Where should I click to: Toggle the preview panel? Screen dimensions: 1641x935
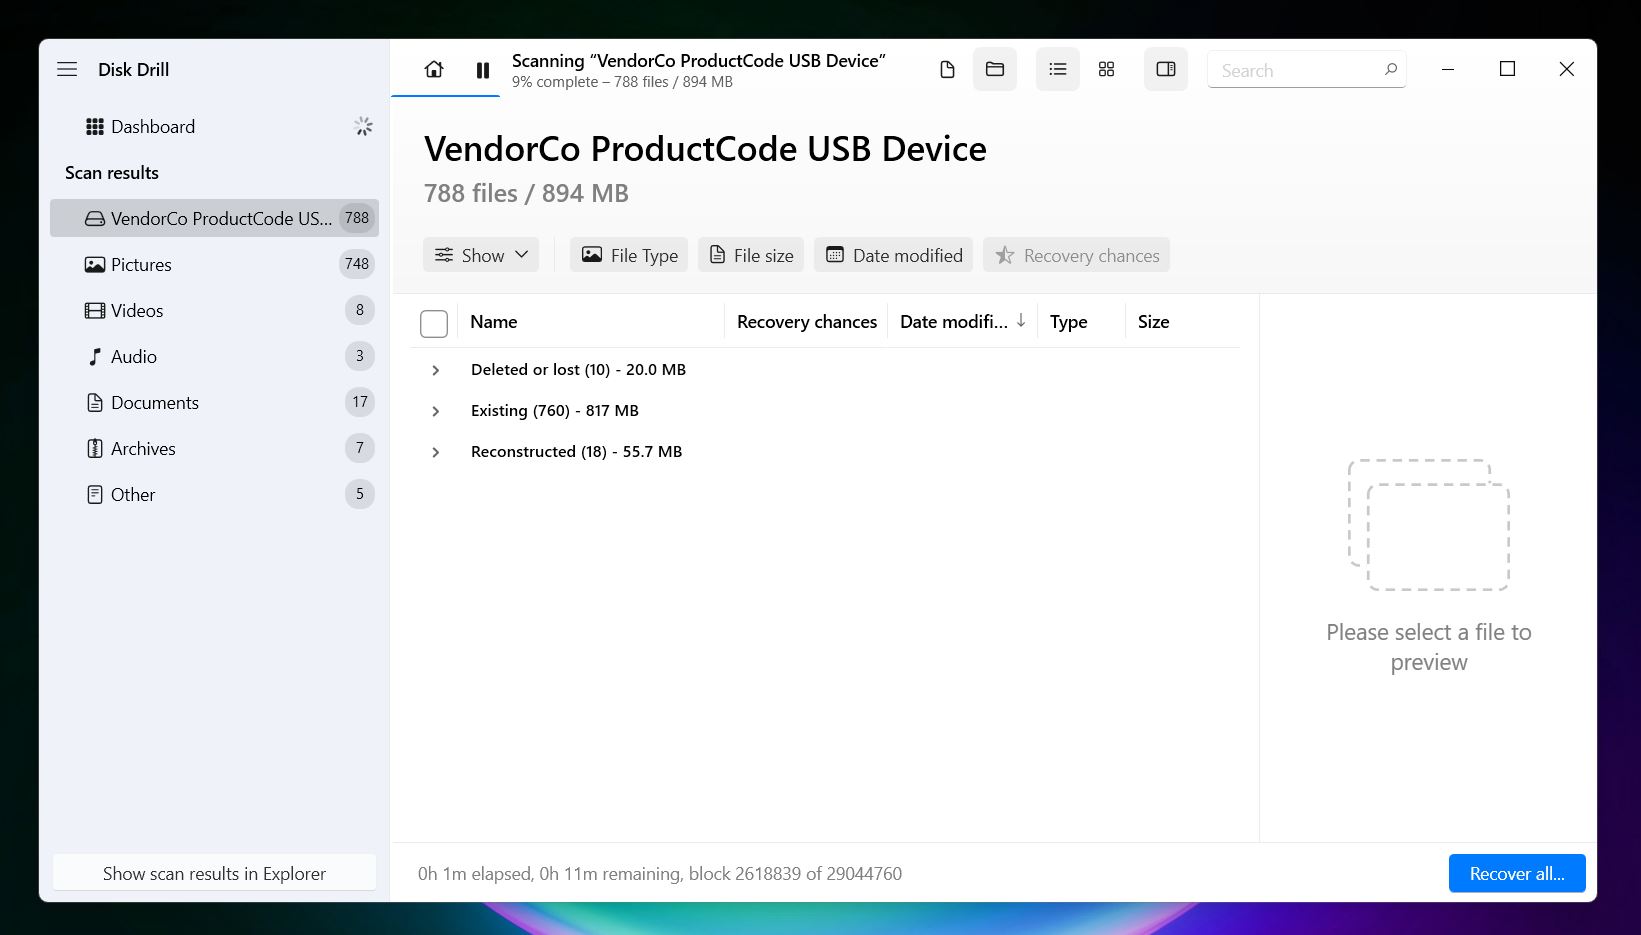click(x=1166, y=69)
